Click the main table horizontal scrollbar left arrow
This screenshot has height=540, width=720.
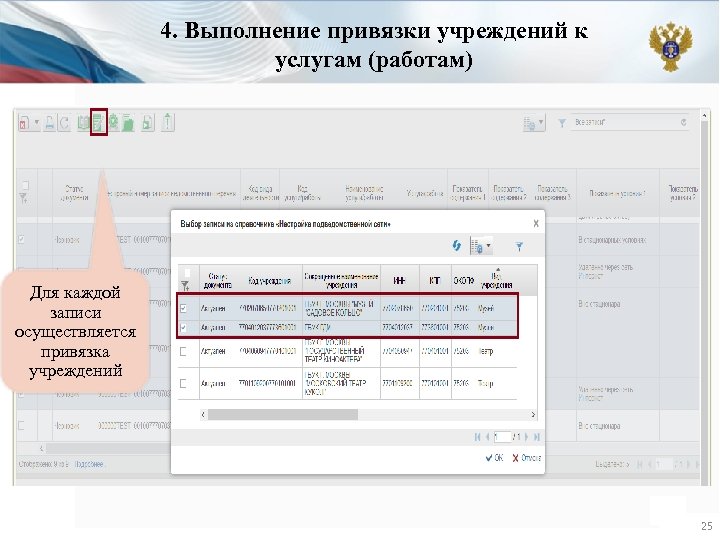tap(41, 448)
